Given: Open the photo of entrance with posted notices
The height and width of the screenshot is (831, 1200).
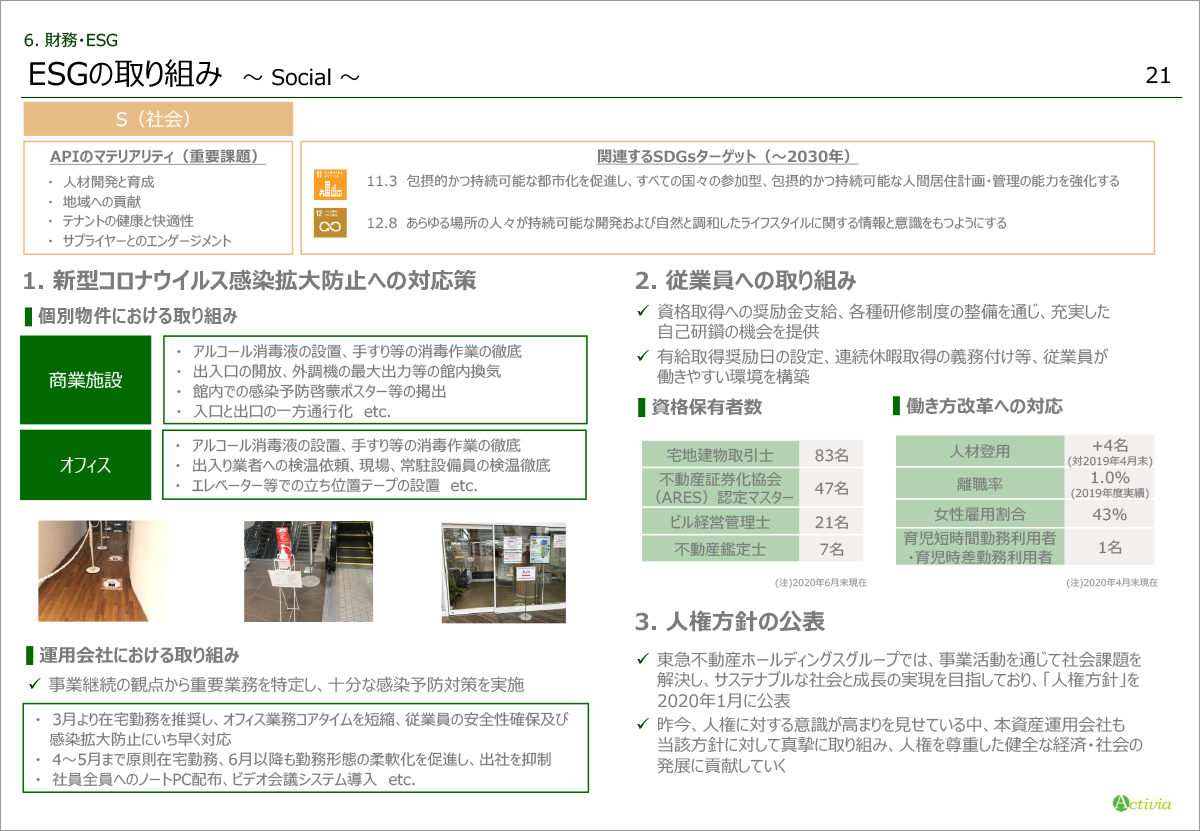Looking at the screenshot, I should [504, 571].
